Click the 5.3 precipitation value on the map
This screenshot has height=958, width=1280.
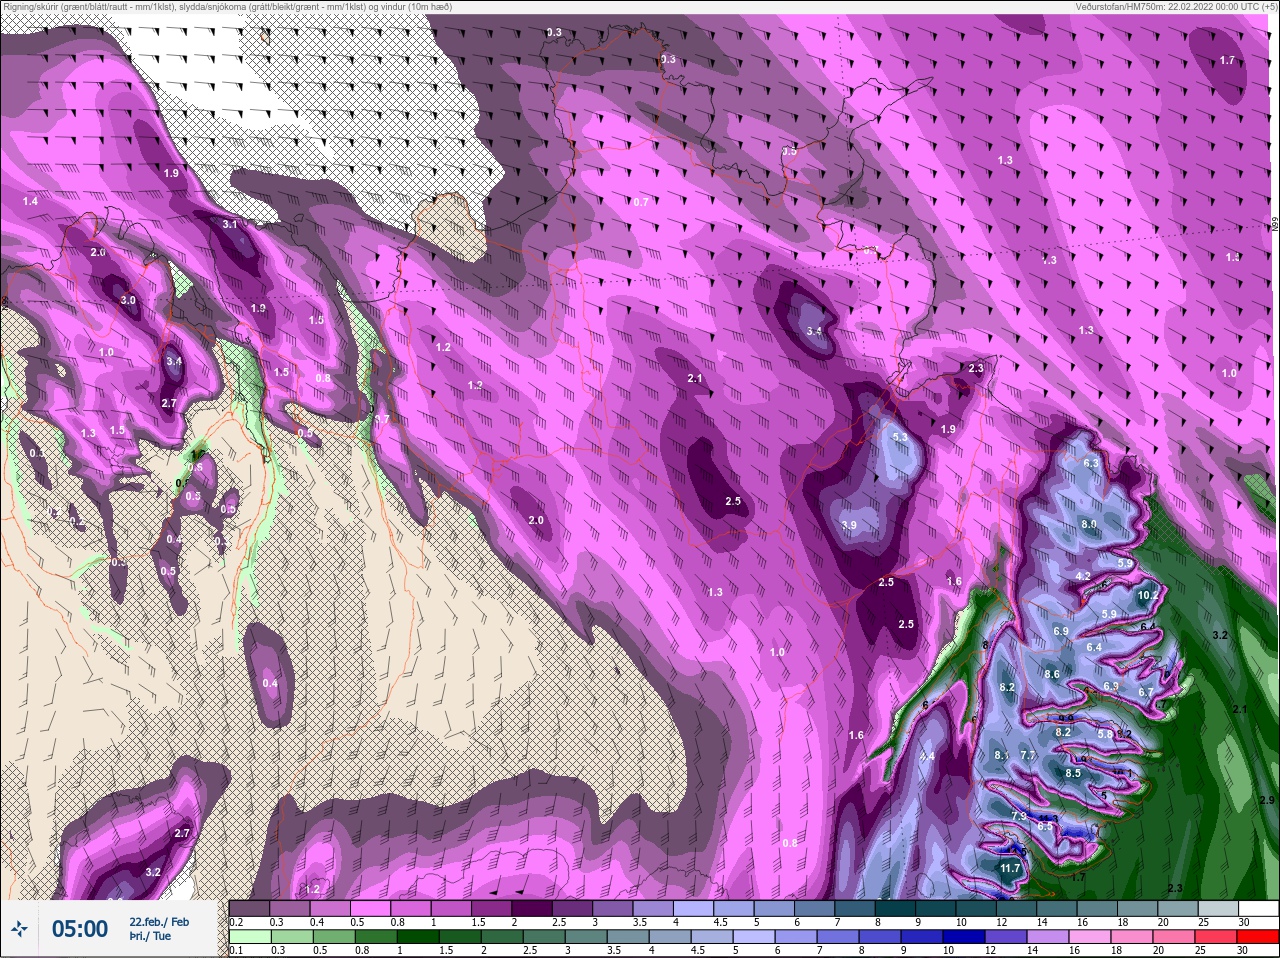point(900,437)
